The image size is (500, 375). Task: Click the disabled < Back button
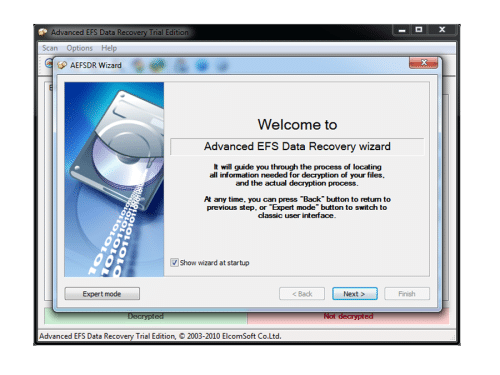pos(302,294)
